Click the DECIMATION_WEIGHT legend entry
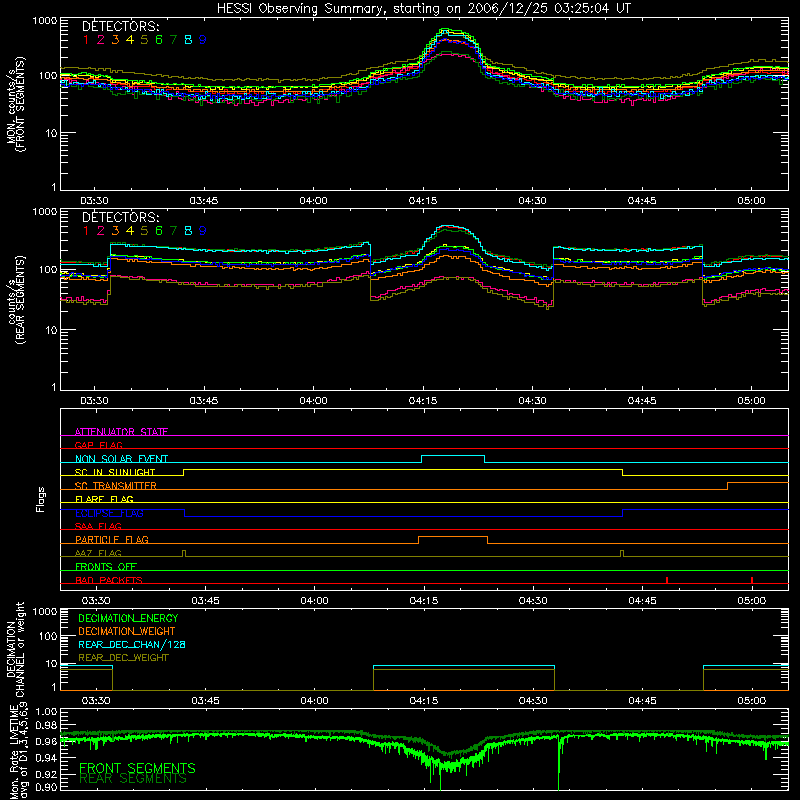Image resolution: width=800 pixels, height=800 pixels. 127,631
